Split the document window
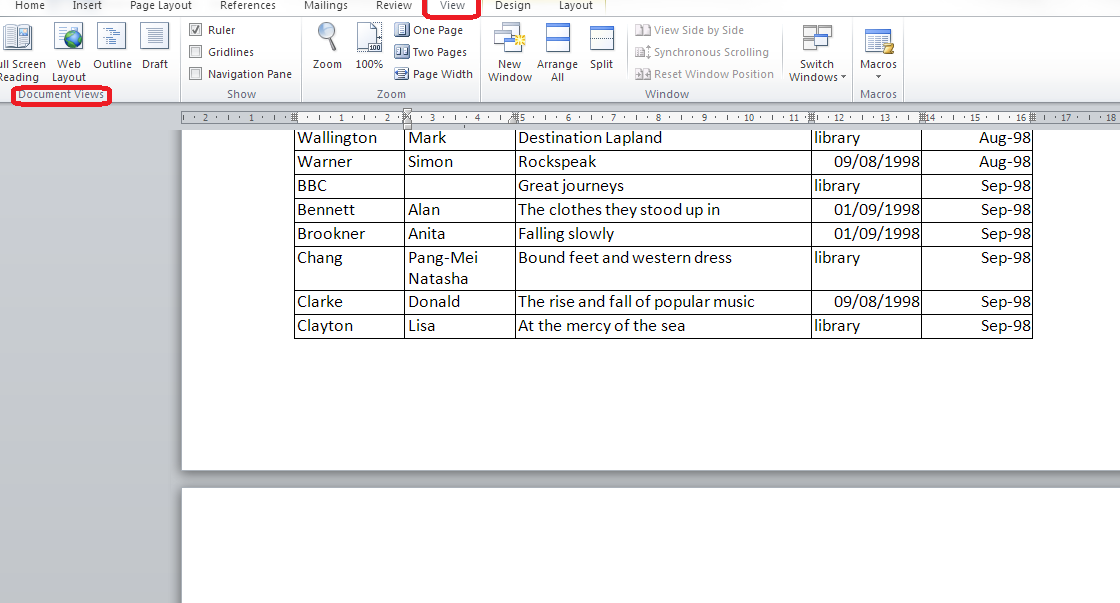Viewport: 1120px width, 603px height. pyautogui.click(x=601, y=46)
